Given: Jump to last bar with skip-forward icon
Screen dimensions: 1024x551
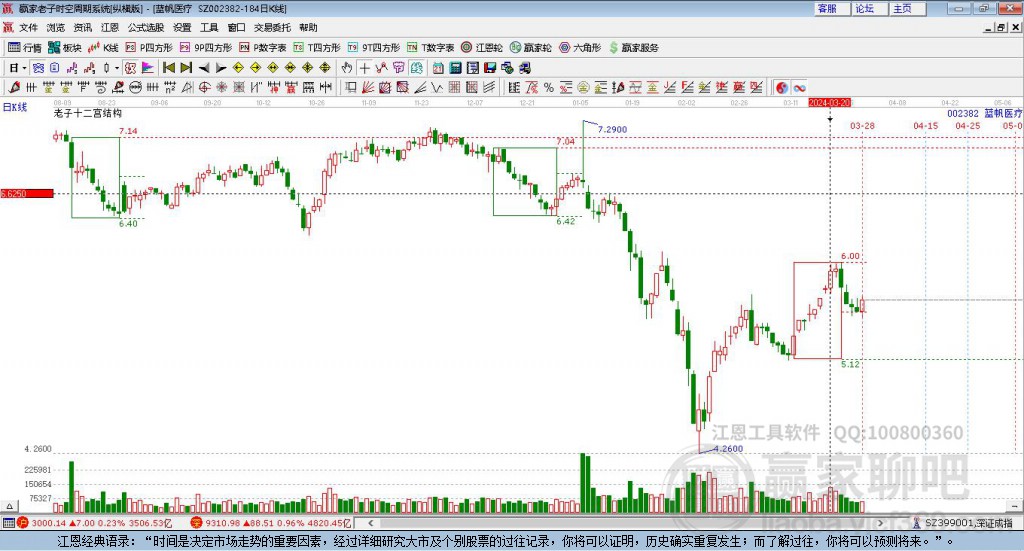Looking at the screenshot, I should pyautogui.click(x=186, y=68).
